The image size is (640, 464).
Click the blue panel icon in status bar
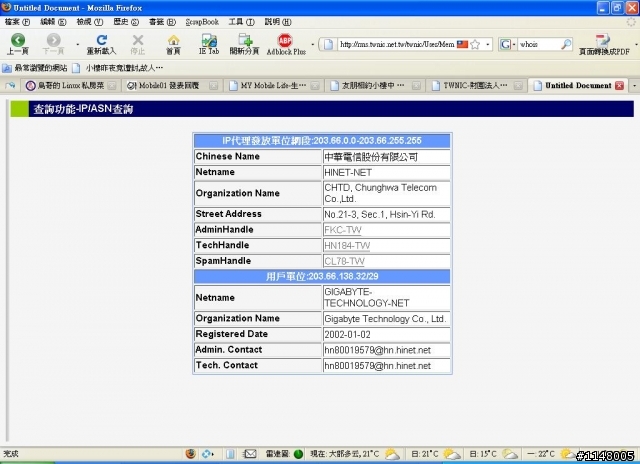click(x=230, y=453)
